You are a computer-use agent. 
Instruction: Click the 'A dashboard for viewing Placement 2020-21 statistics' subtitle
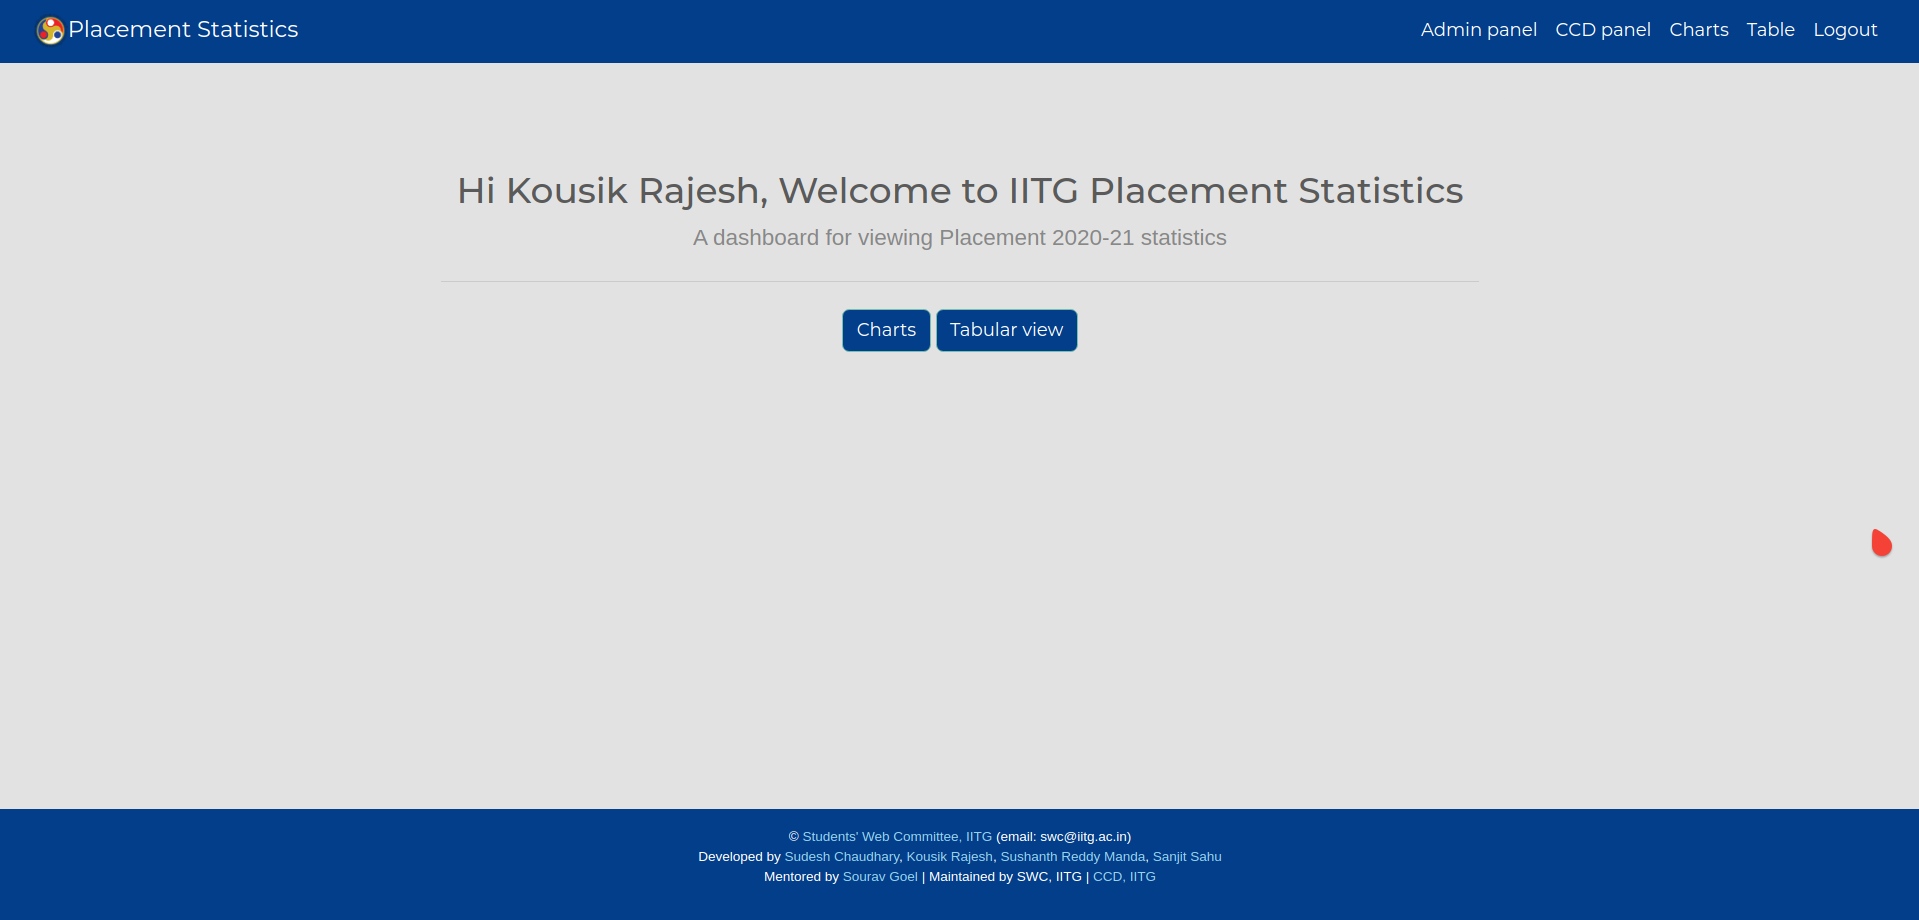[960, 238]
